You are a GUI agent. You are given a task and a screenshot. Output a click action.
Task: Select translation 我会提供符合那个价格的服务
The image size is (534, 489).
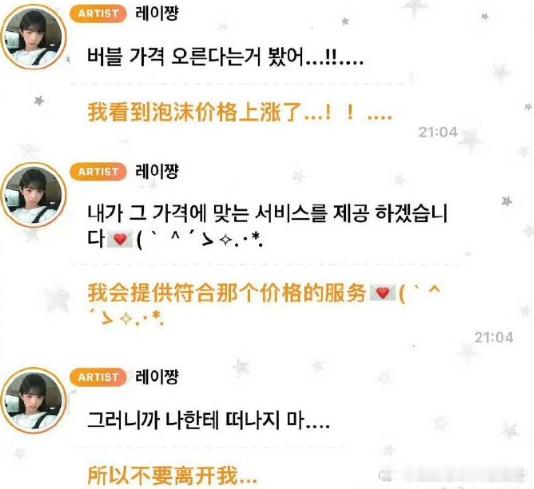click(x=264, y=304)
